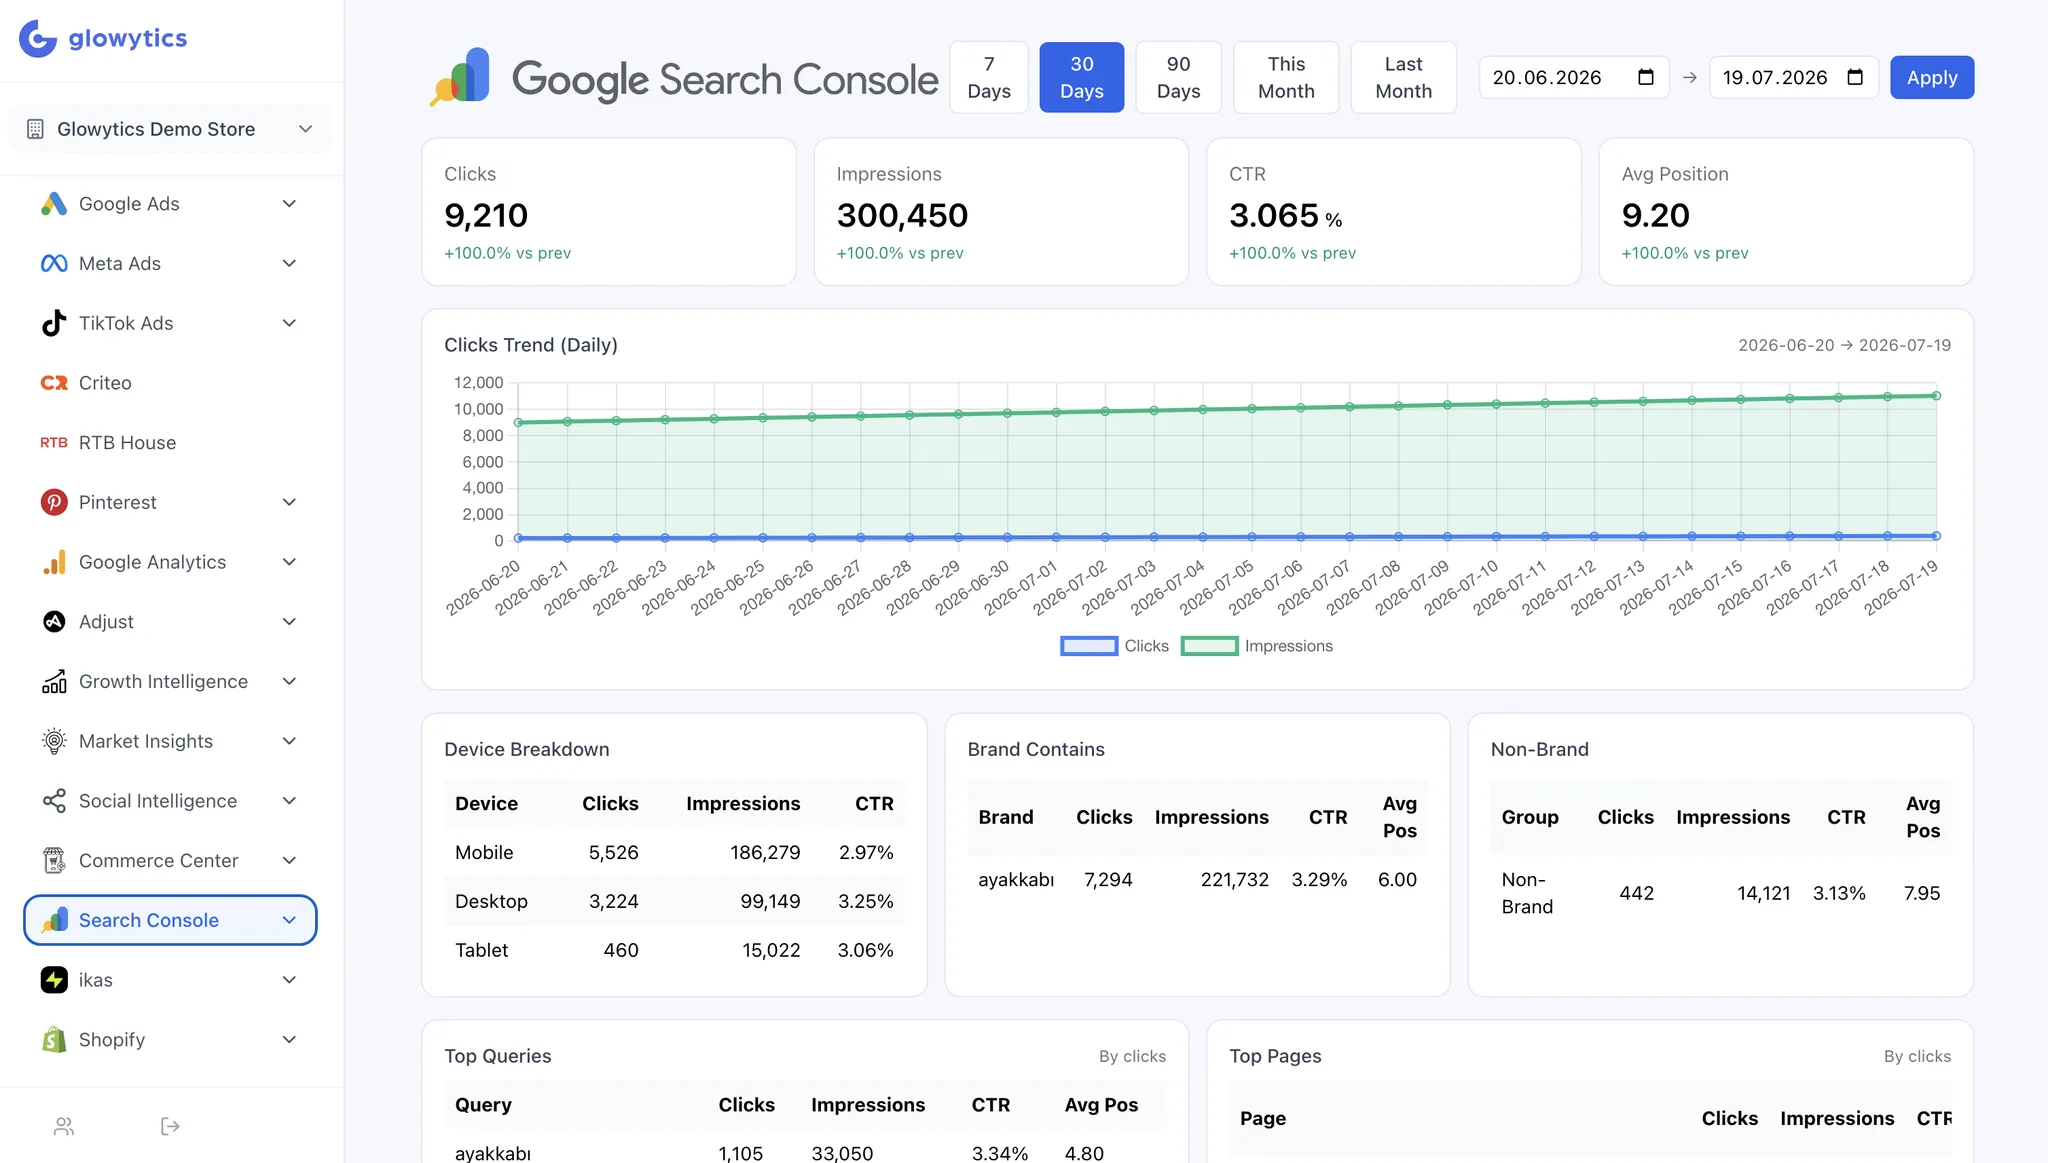The image size is (2048, 1163).
Task: Click the Criteo sidebar icon
Action: pyautogui.click(x=54, y=383)
